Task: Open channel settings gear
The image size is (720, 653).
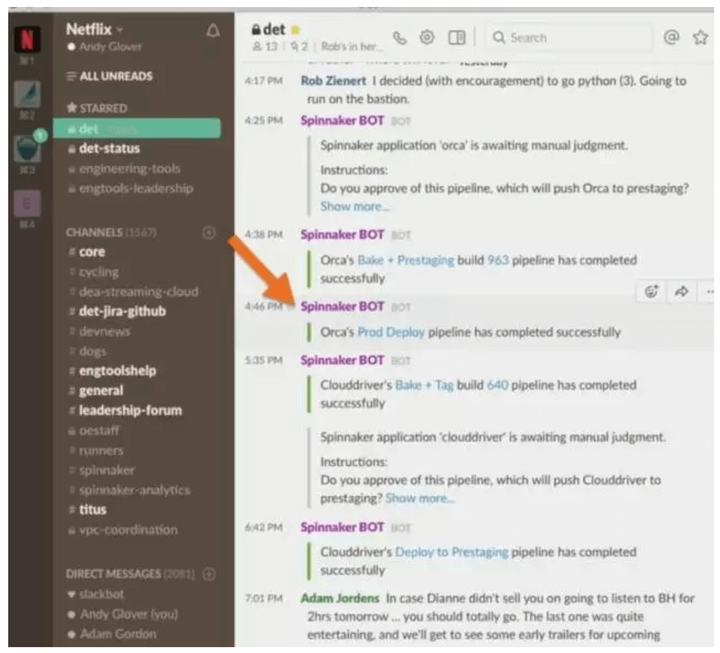Action: click(x=427, y=37)
